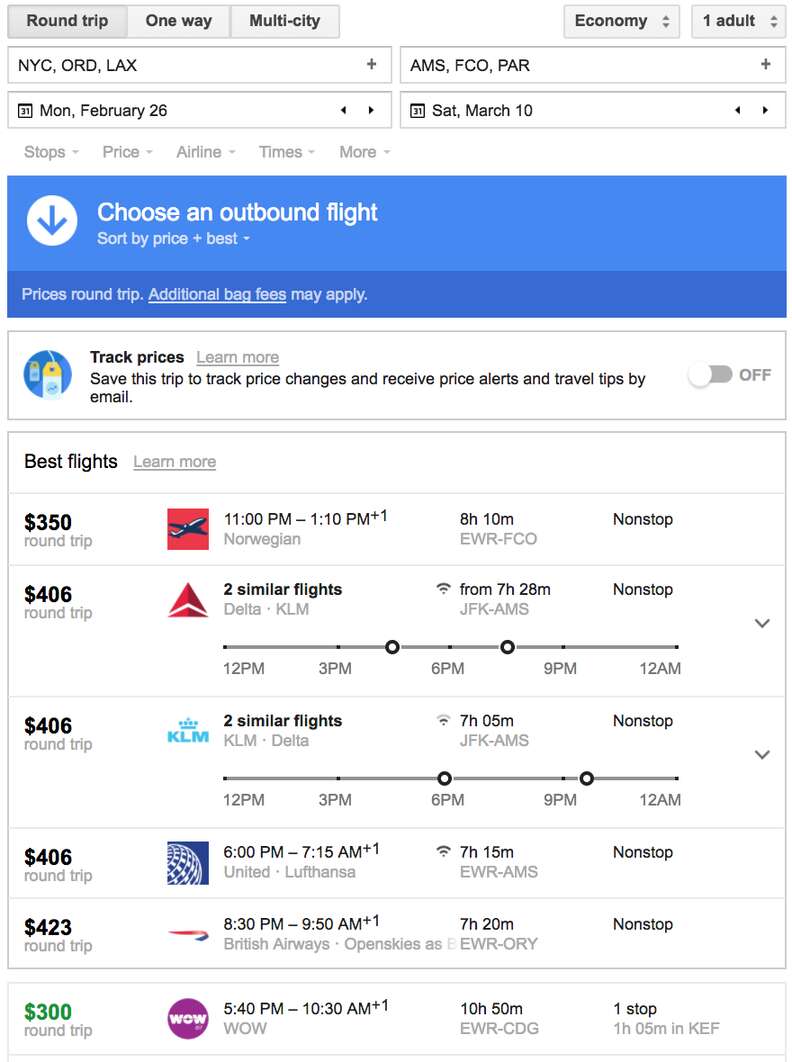The height and width of the screenshot is (1062, 792).
Task: Click the add destination plus on AMS, FCO, PAR field
Action: point(766,63)
